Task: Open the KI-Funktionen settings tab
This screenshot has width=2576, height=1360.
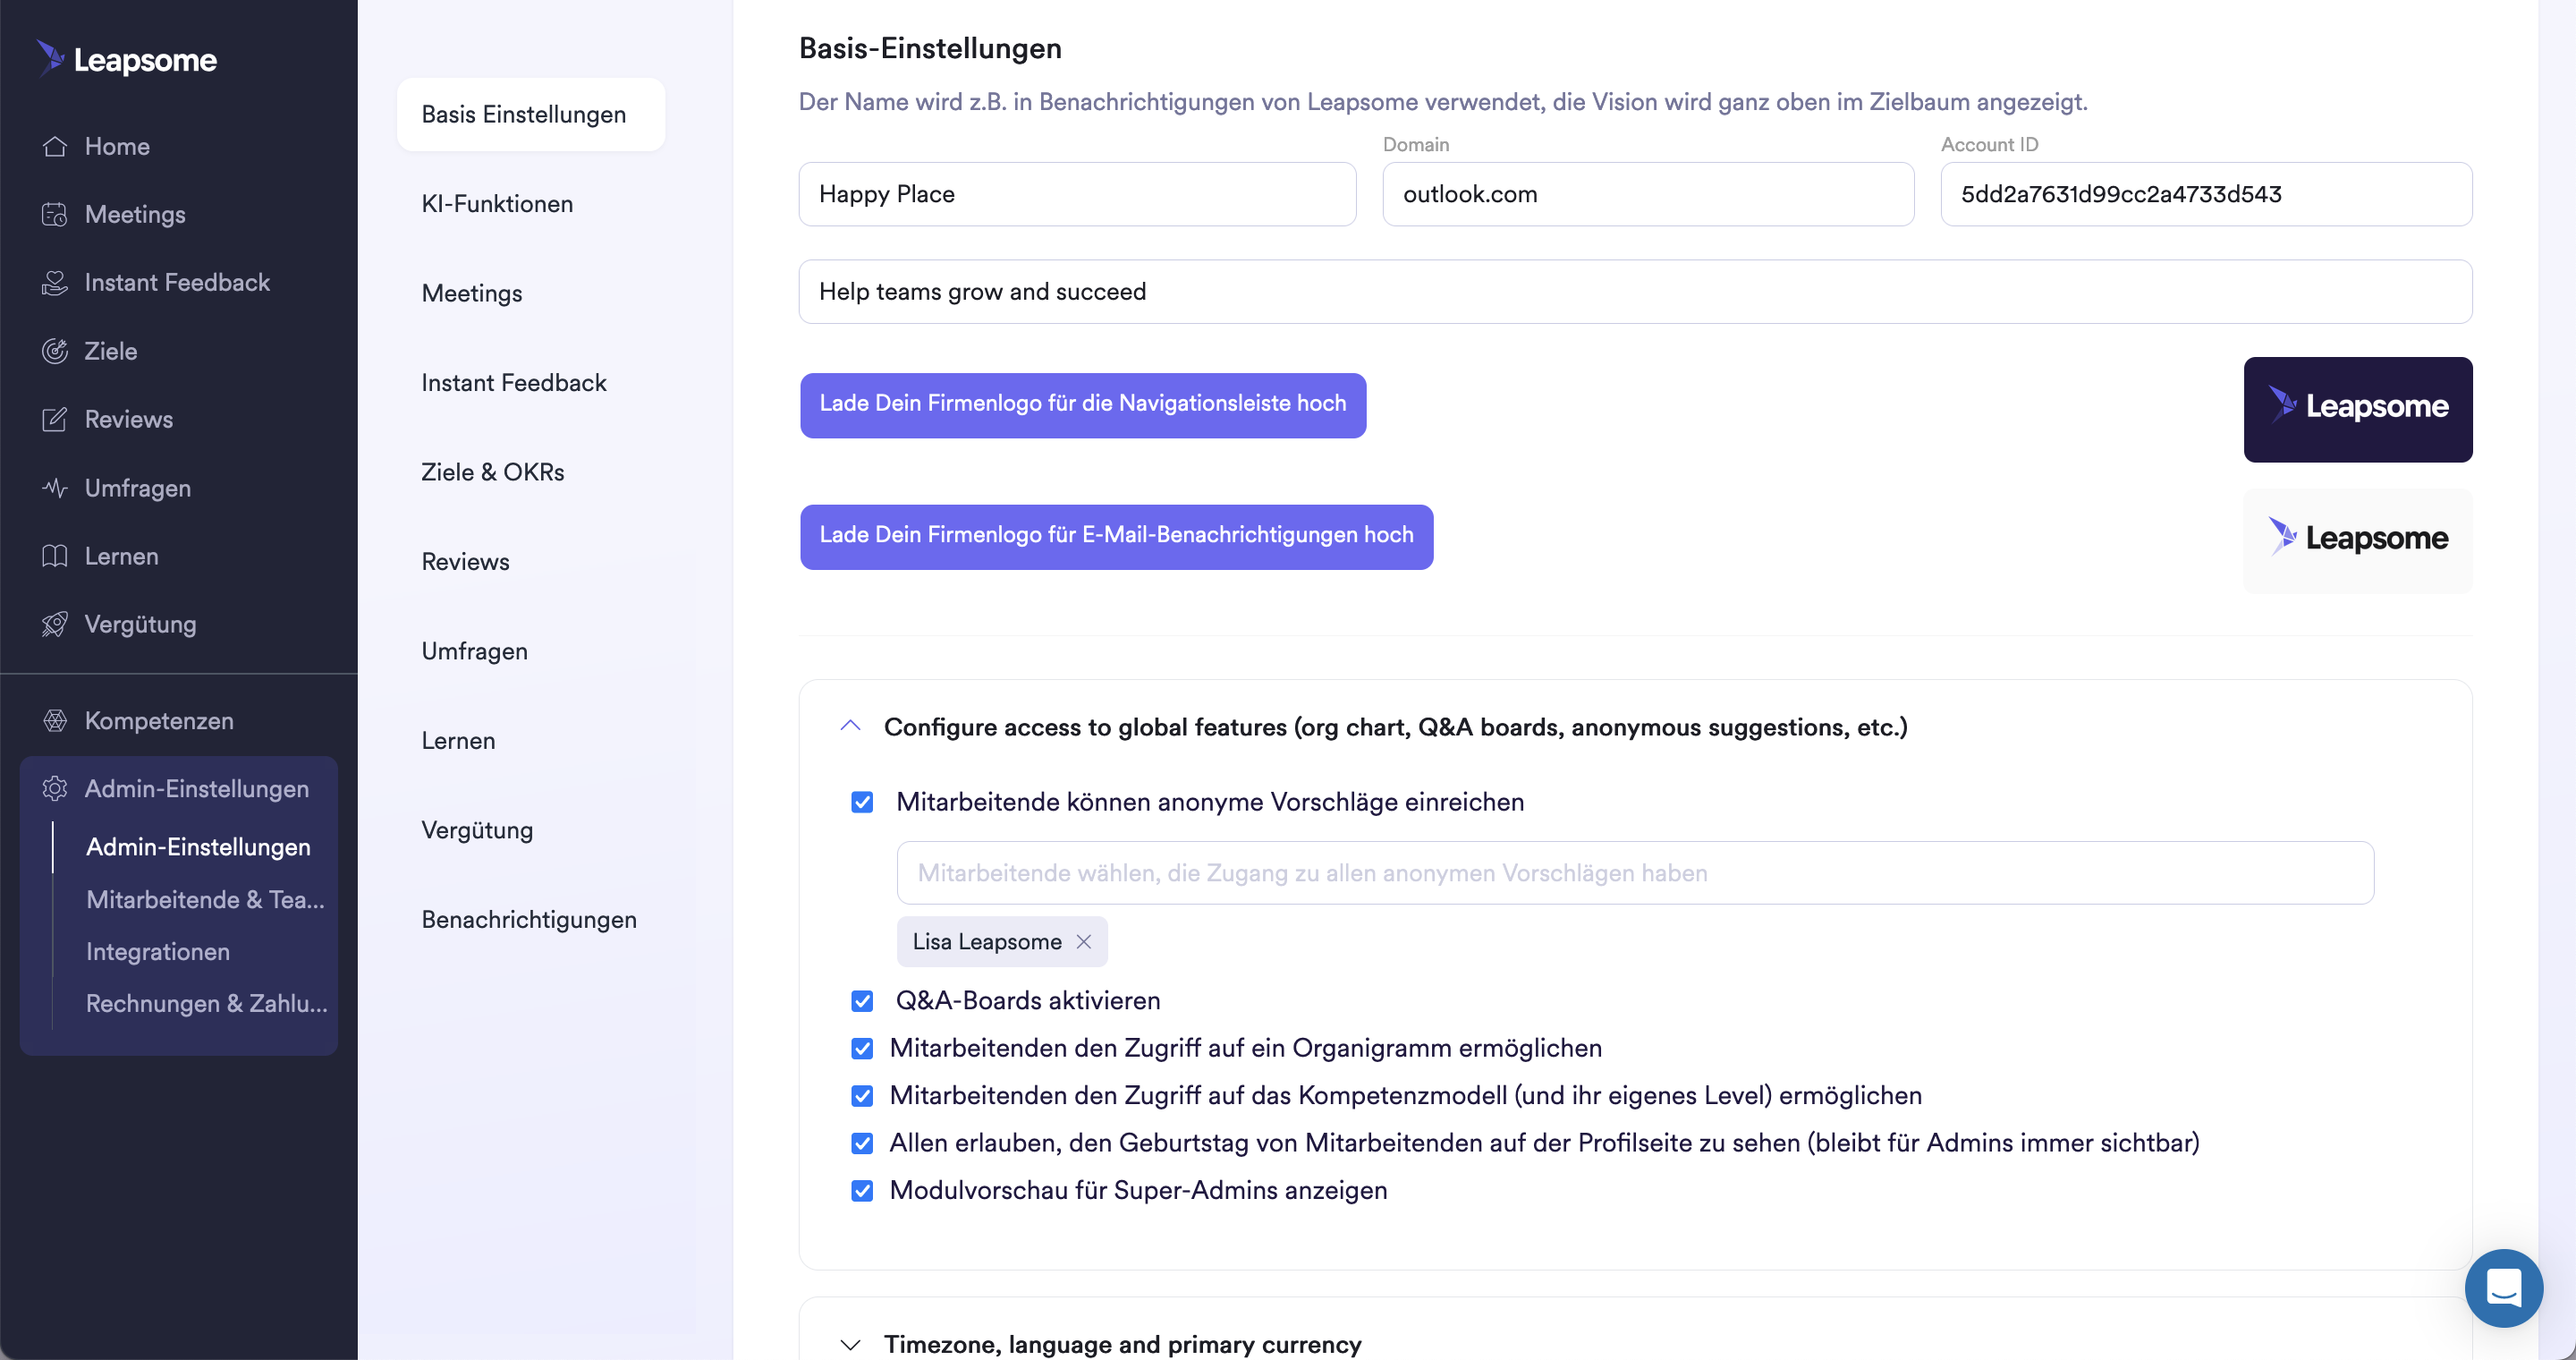Action: point(497,204)
